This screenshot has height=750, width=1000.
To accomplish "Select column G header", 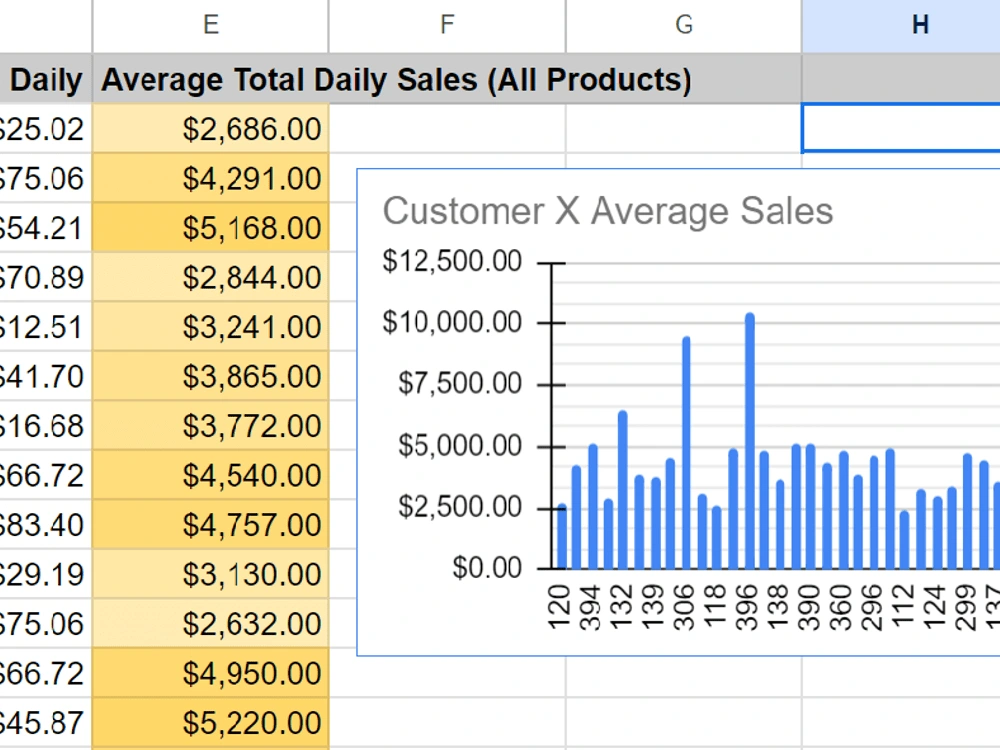I will click(684, 26).
